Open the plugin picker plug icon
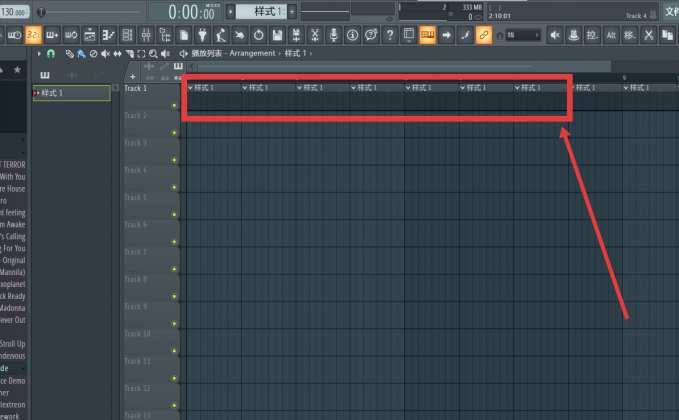 [202, 35]
